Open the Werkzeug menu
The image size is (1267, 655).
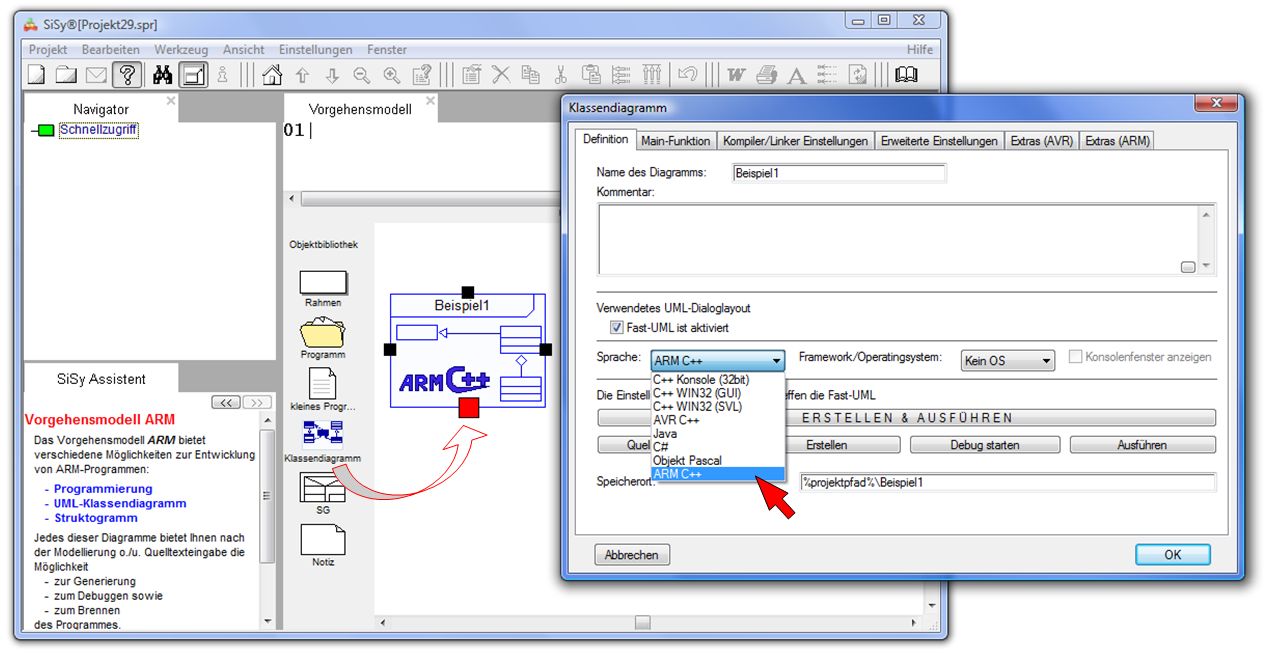coord(181,49)
